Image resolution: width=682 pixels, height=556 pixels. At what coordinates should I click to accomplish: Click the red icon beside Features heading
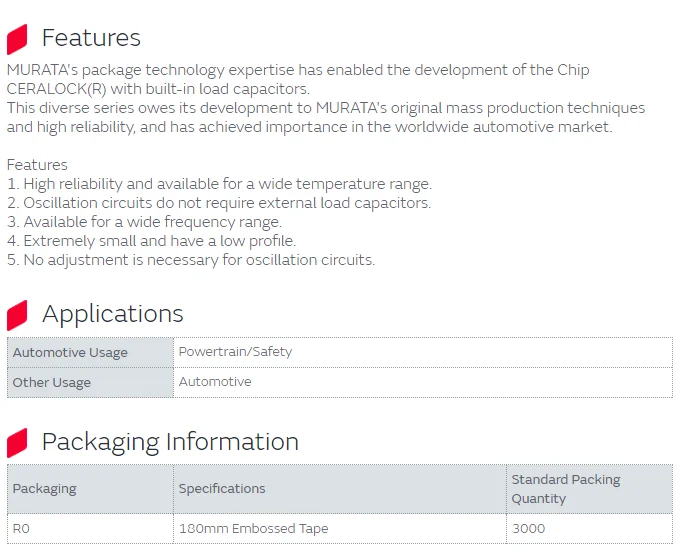pos(17,40)
